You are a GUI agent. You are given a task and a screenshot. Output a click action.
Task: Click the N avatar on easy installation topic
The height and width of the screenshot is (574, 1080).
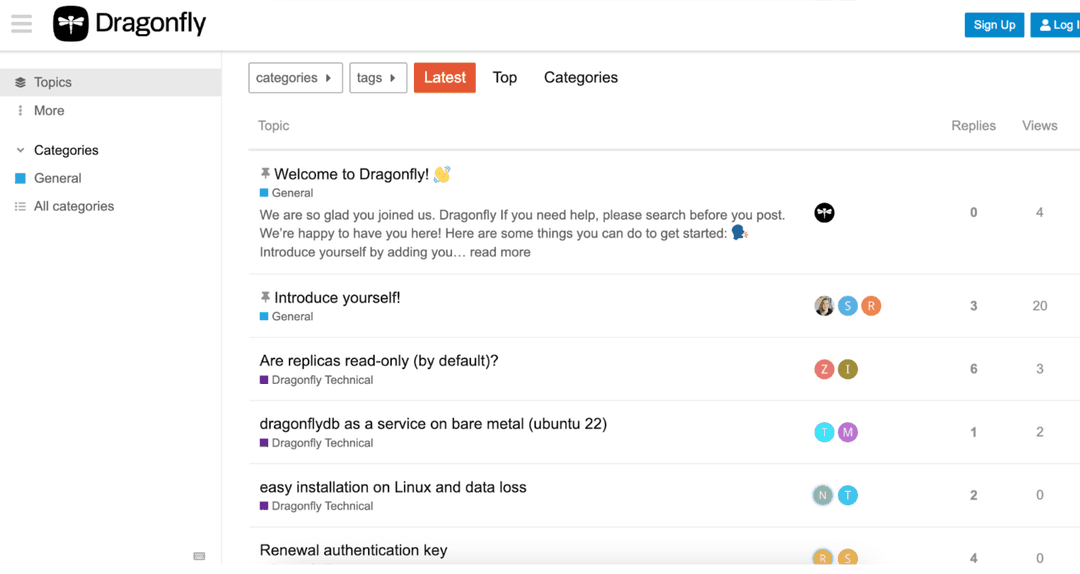823,495
